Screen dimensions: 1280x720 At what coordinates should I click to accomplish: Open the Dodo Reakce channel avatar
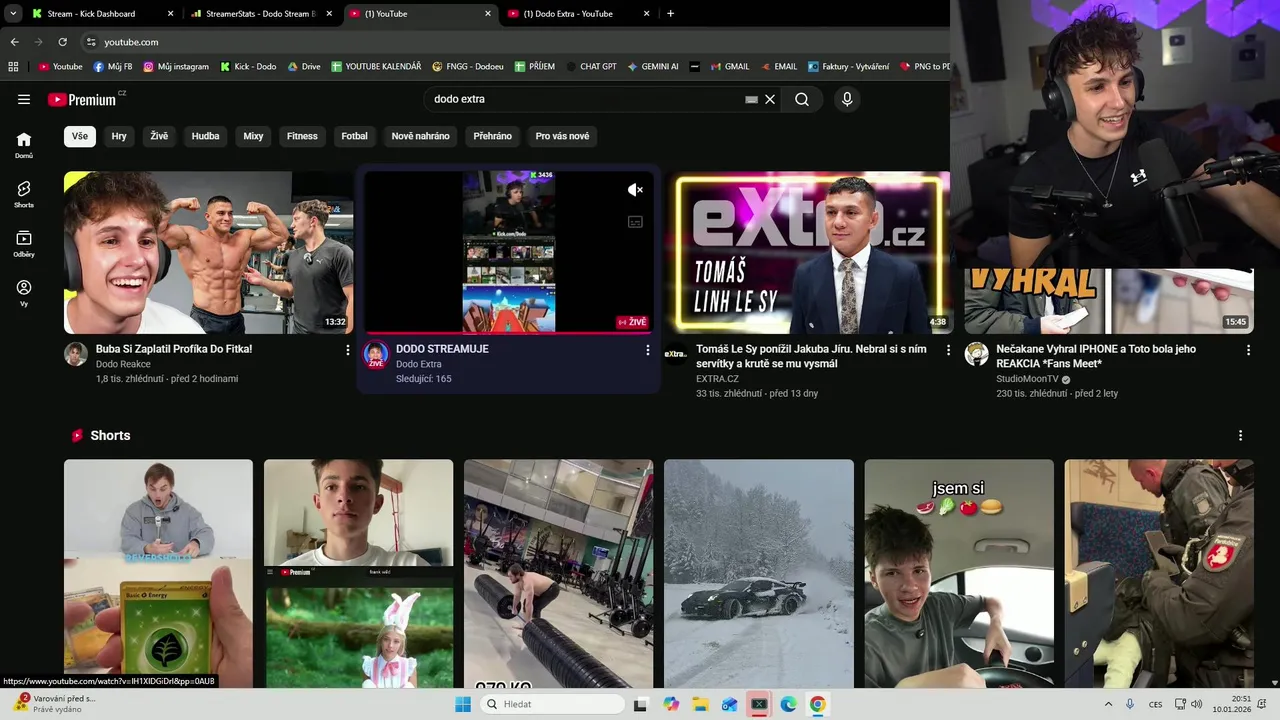[x=76, y=354]
